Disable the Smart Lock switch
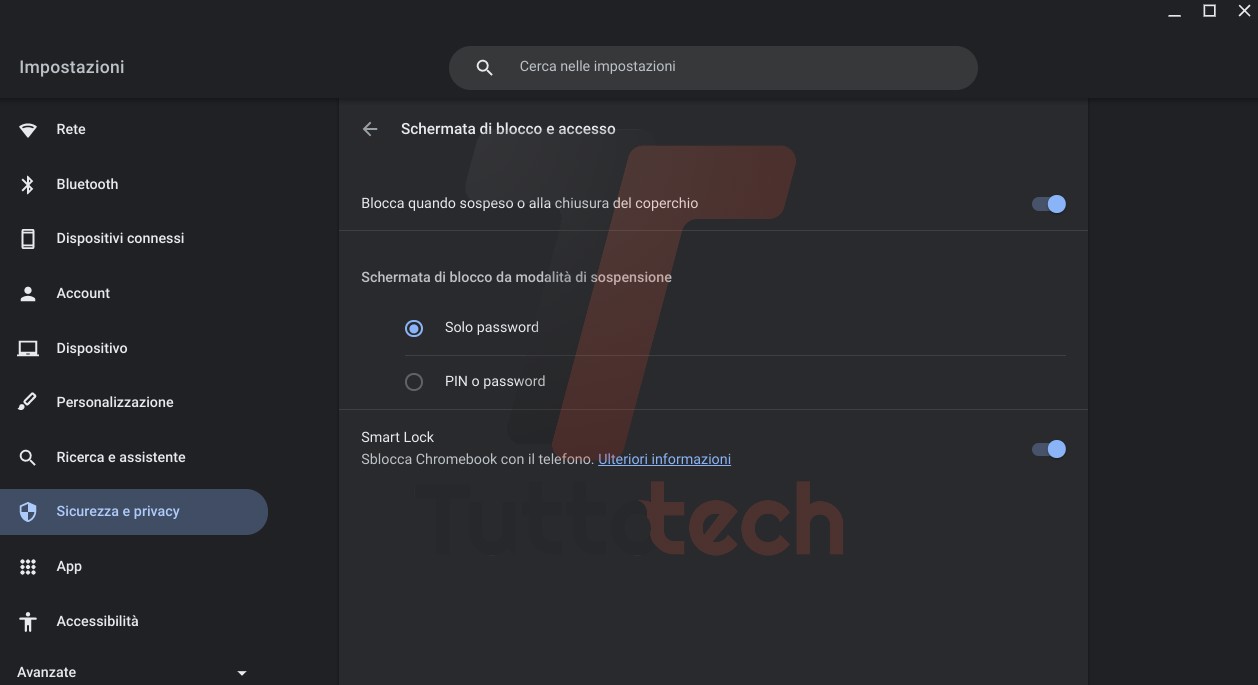The width and height of the screenshot is (1258, 685). point(1048,449)
